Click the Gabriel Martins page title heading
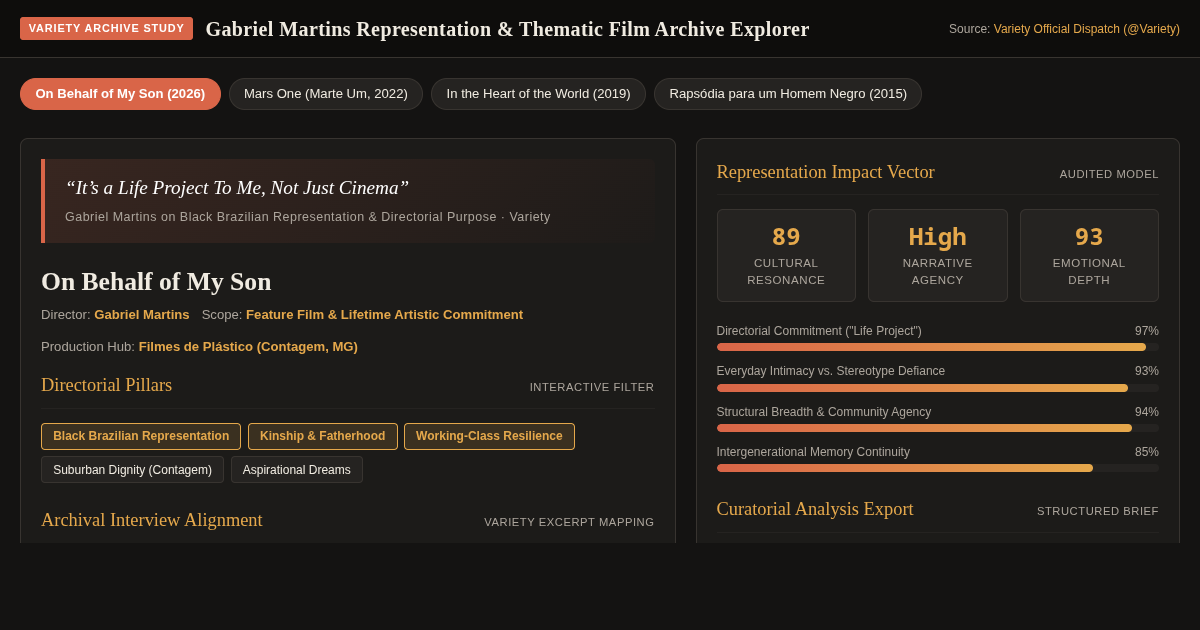 click(507, 29)
